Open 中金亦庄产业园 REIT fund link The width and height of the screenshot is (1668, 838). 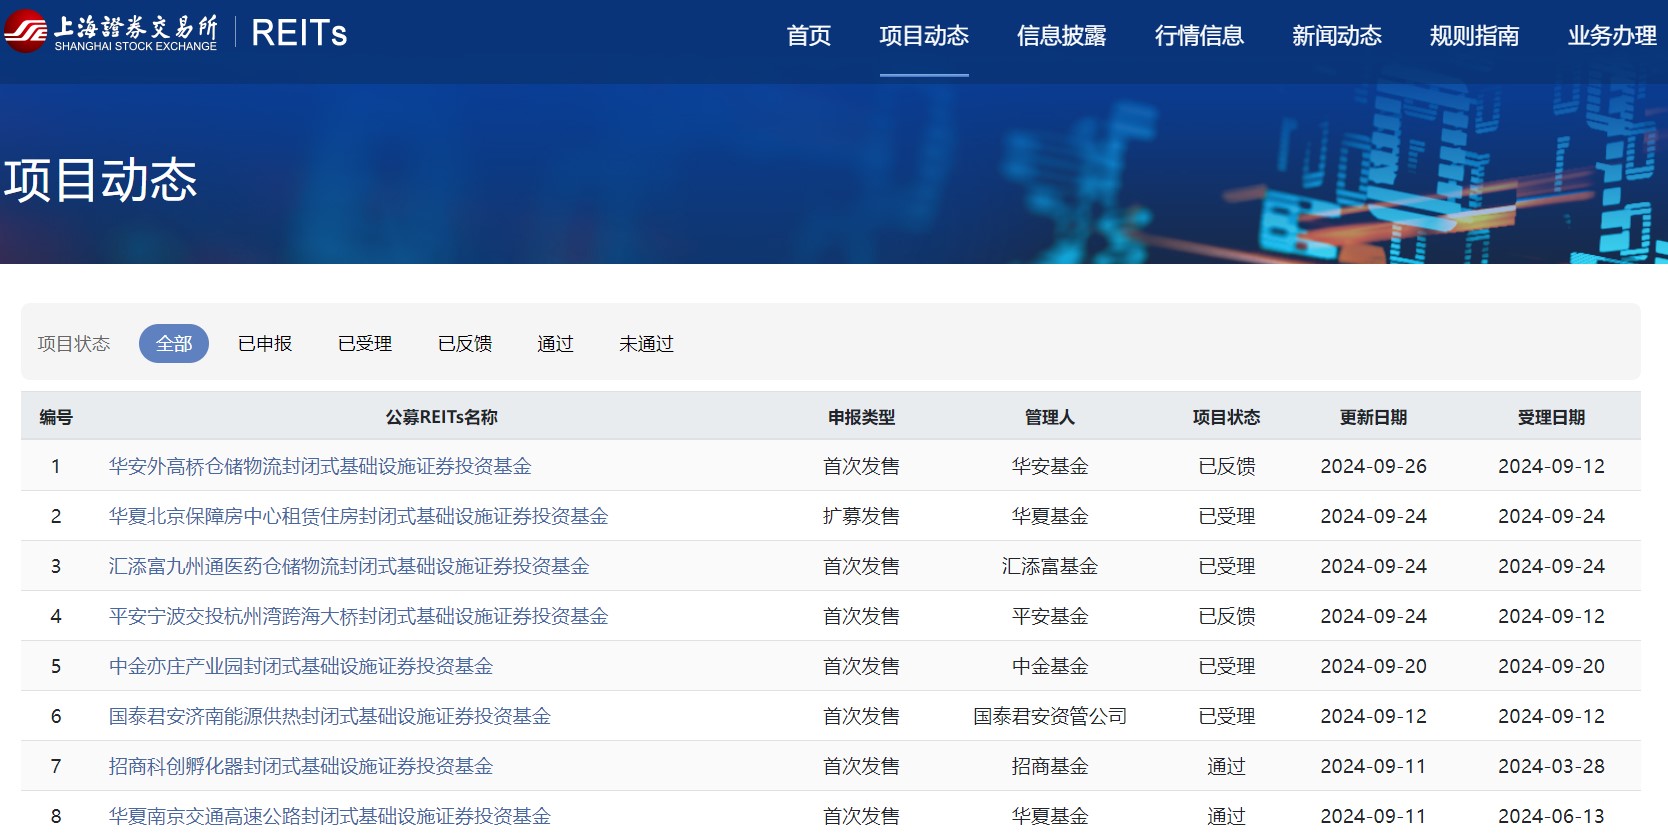pyautogui.click(x=301, y=666)
